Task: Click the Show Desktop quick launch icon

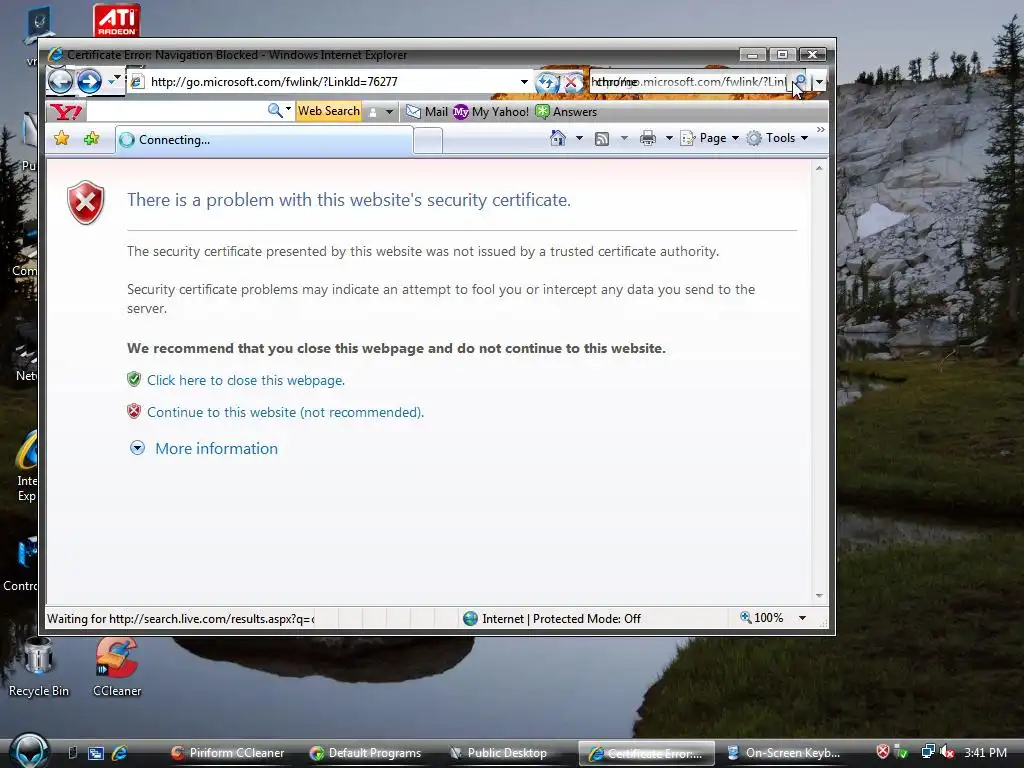Action: (72, 753)
